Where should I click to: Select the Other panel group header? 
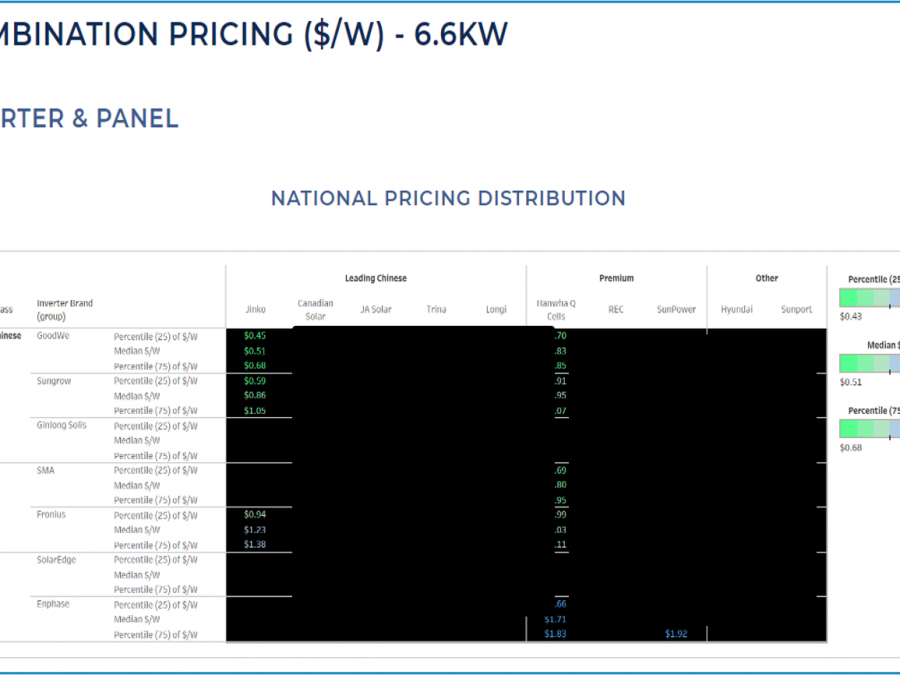[x=766, y=278]
